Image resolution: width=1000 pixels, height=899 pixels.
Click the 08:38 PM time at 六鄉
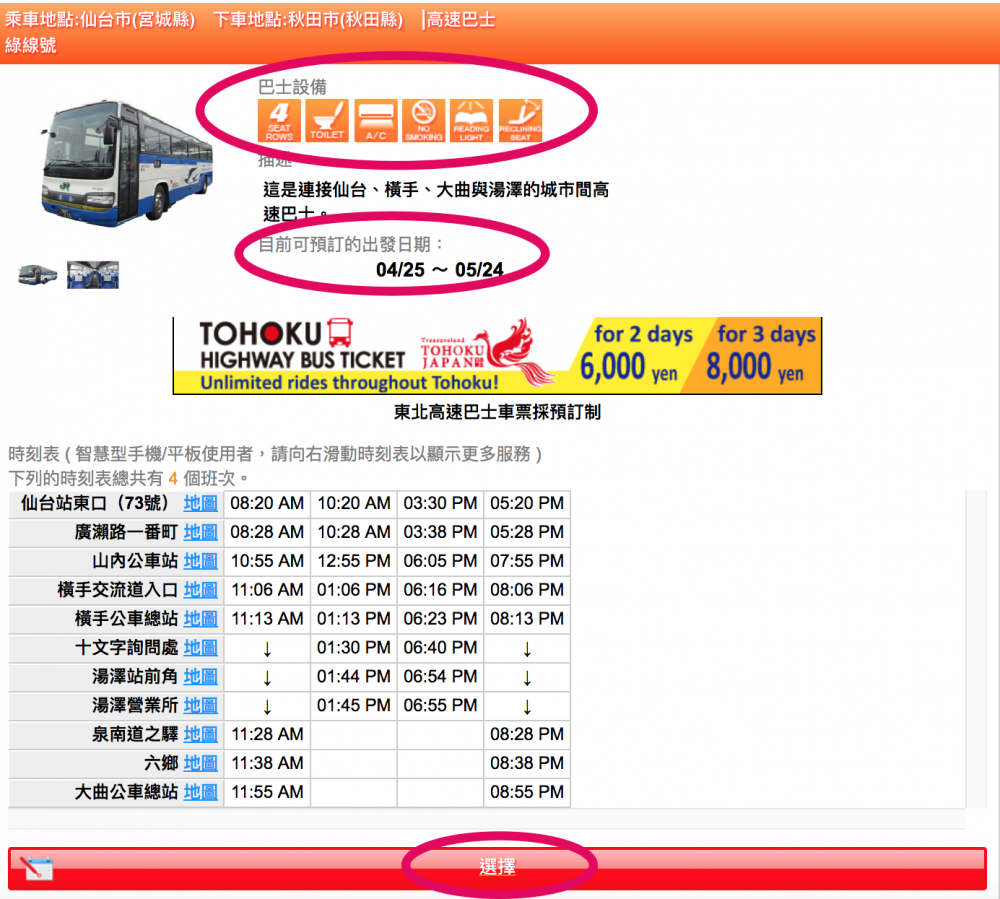point(527,763)
